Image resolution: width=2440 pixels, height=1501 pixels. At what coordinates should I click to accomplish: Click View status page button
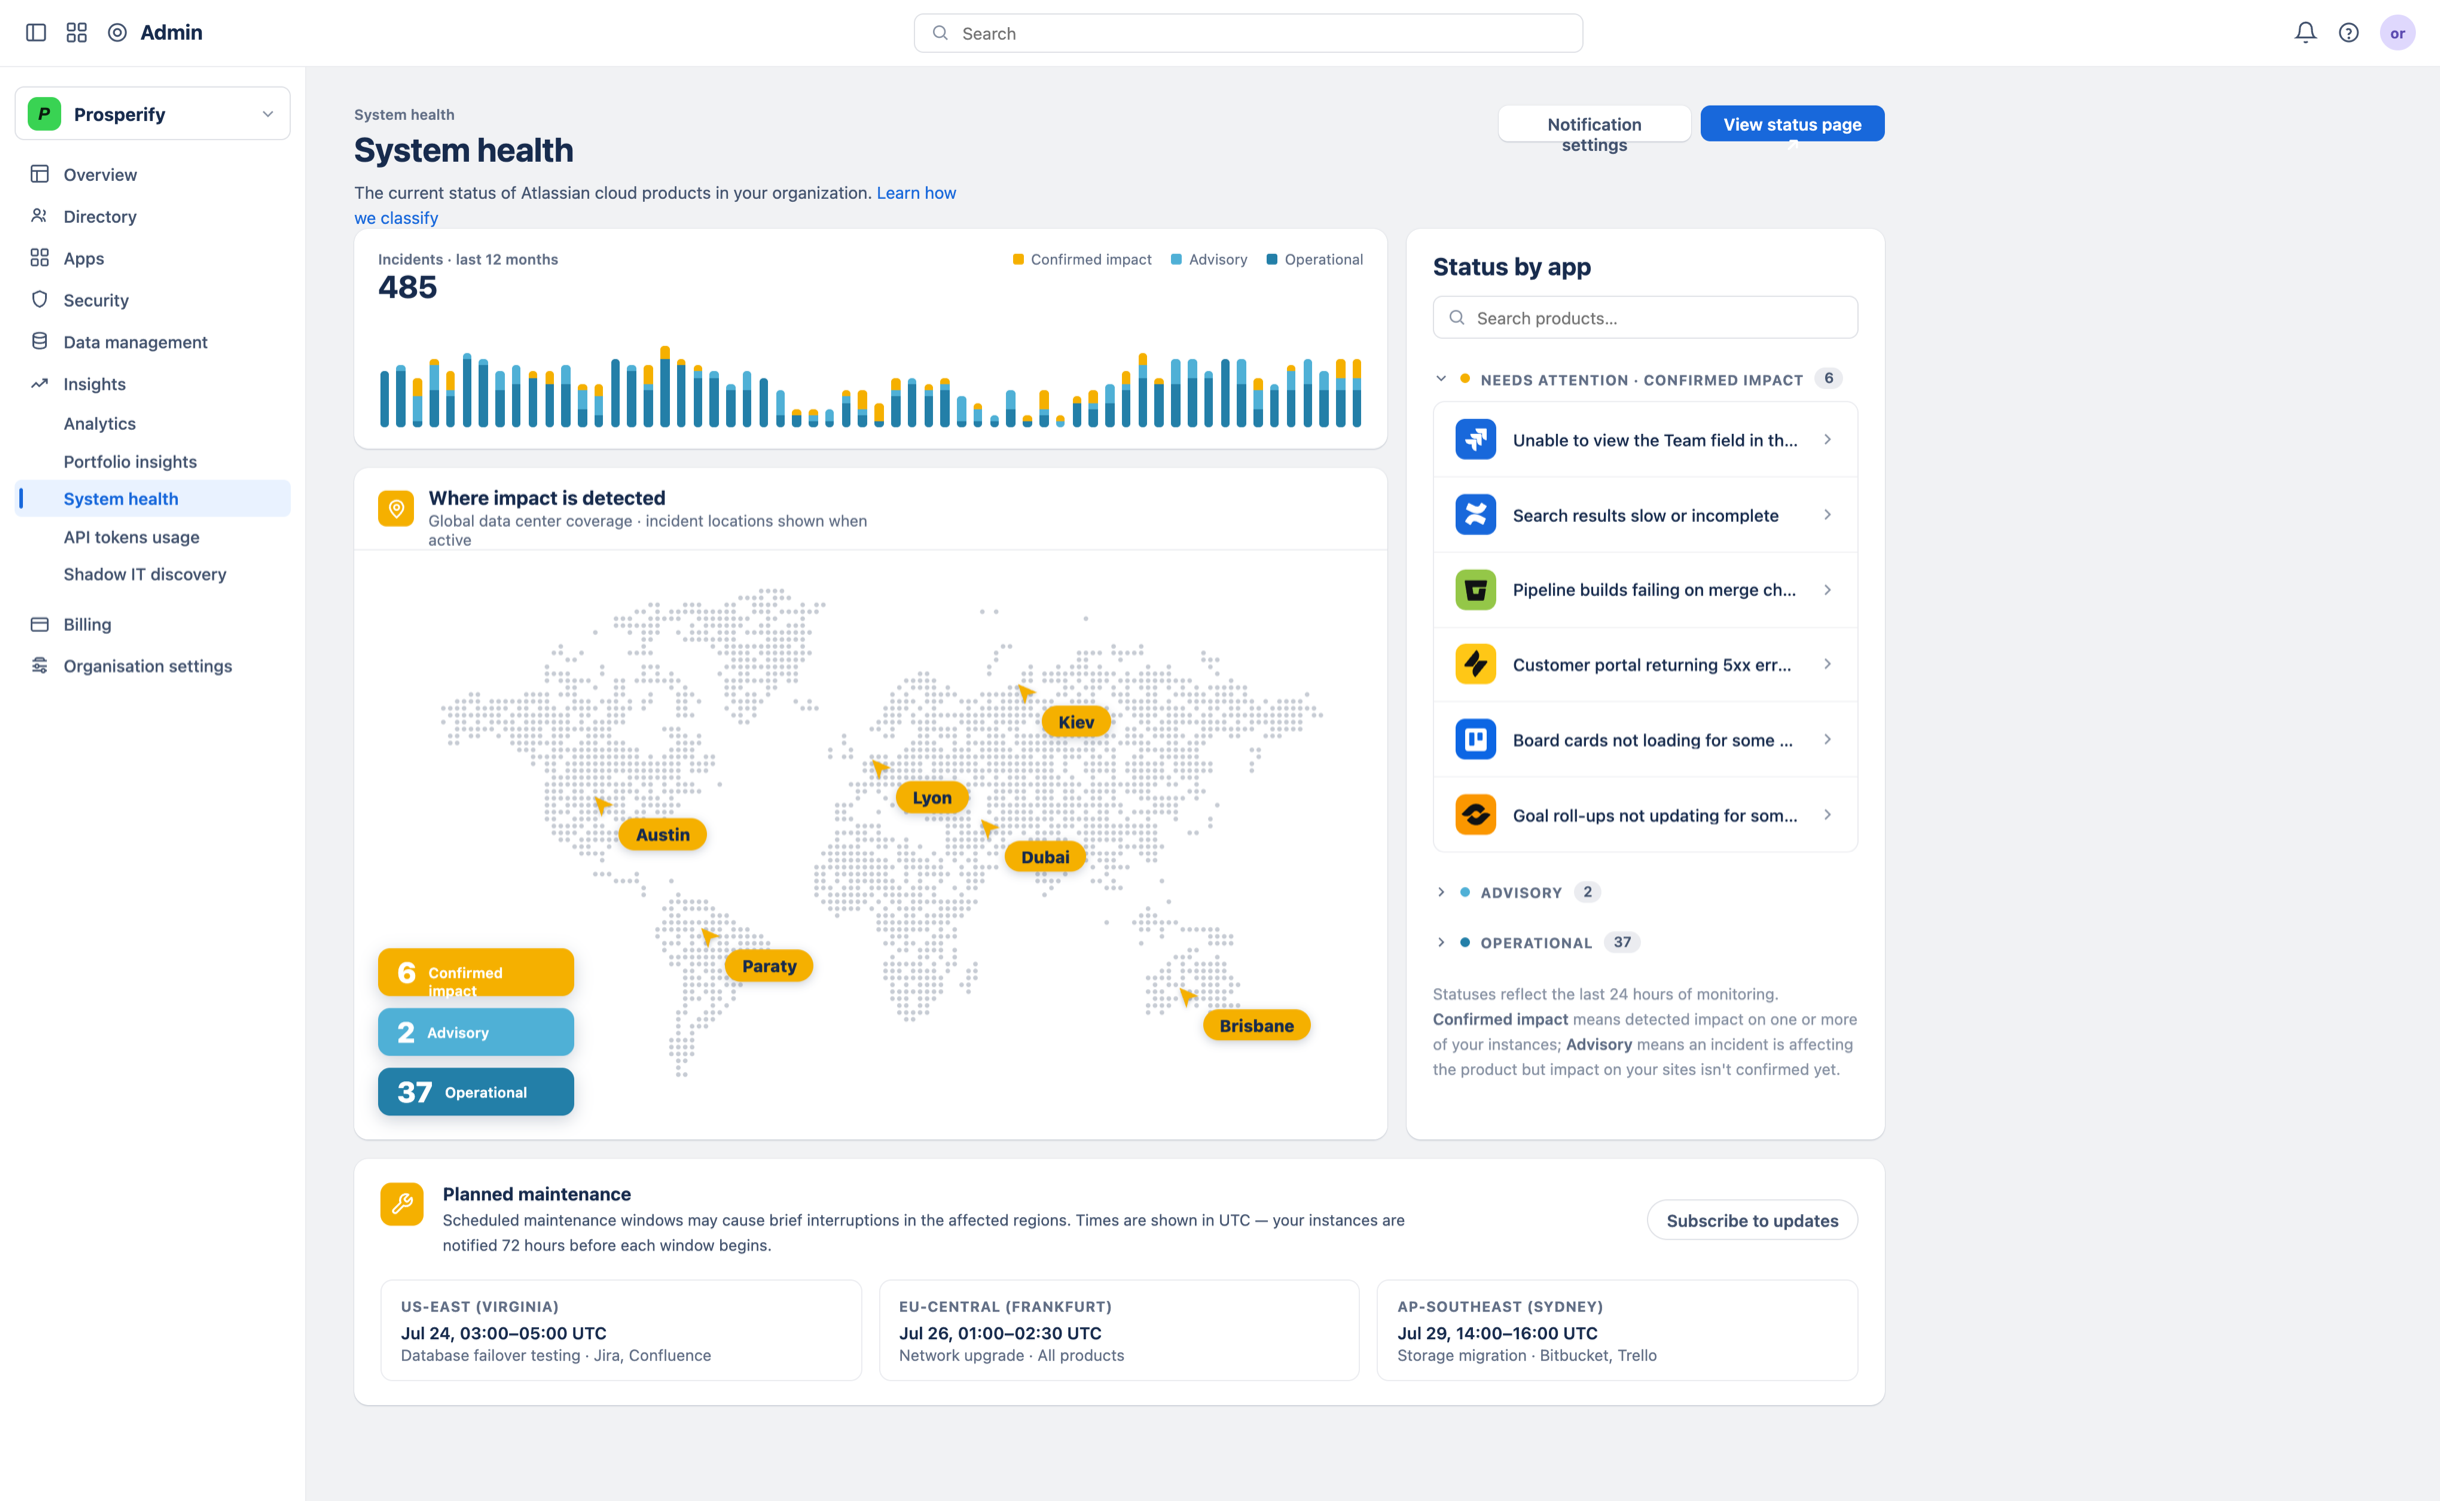(x=1792, y=124)
